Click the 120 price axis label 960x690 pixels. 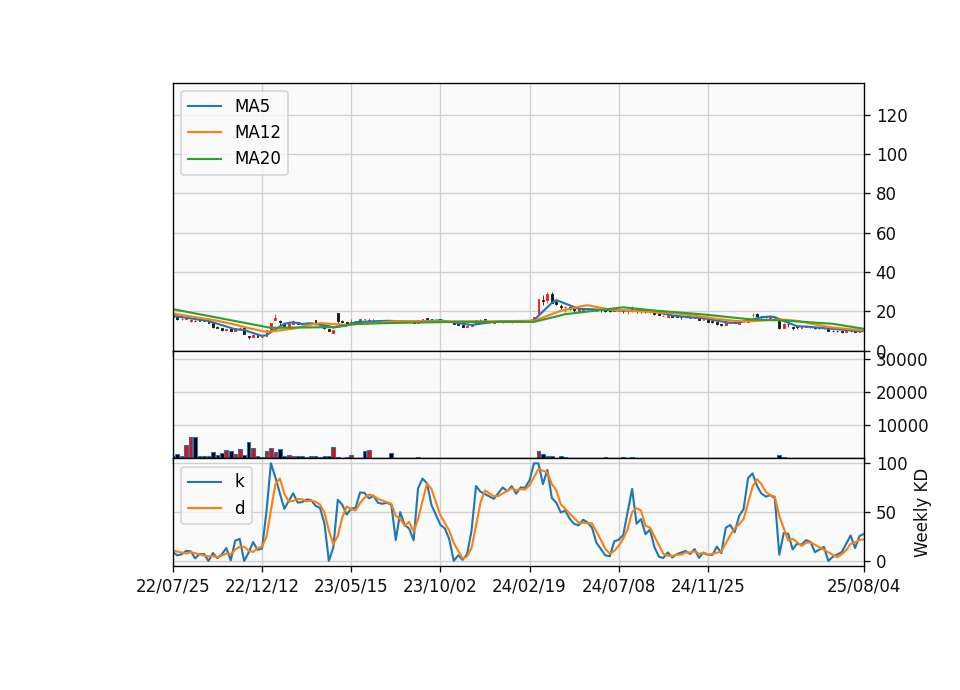[x=892, y=116]
